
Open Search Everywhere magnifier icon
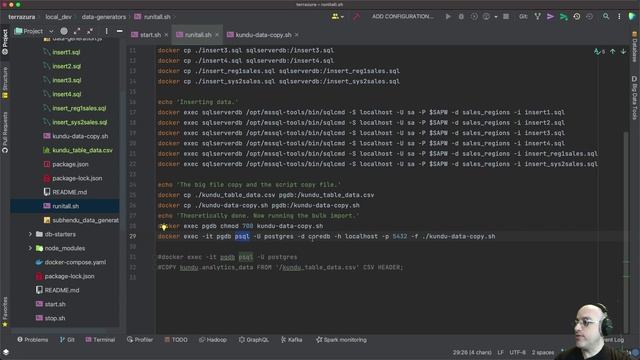coord(606,17)
